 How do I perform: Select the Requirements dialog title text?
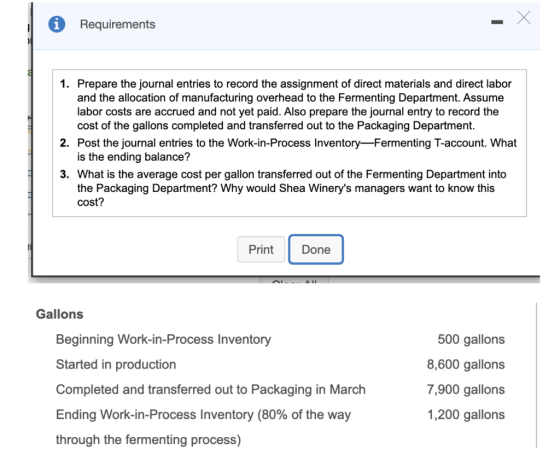[x=118, y=24]
